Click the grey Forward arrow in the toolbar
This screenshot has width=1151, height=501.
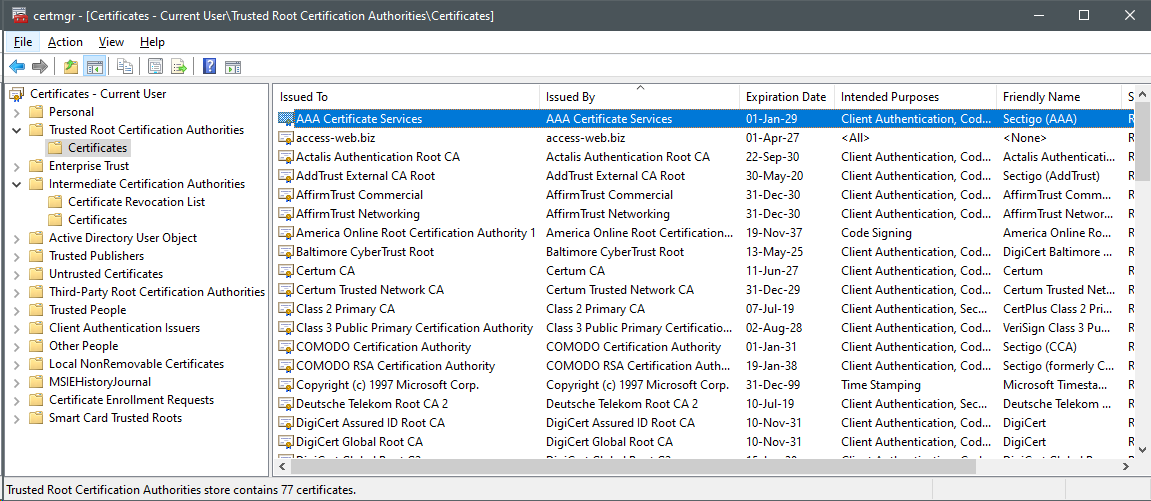click(40, 67)
